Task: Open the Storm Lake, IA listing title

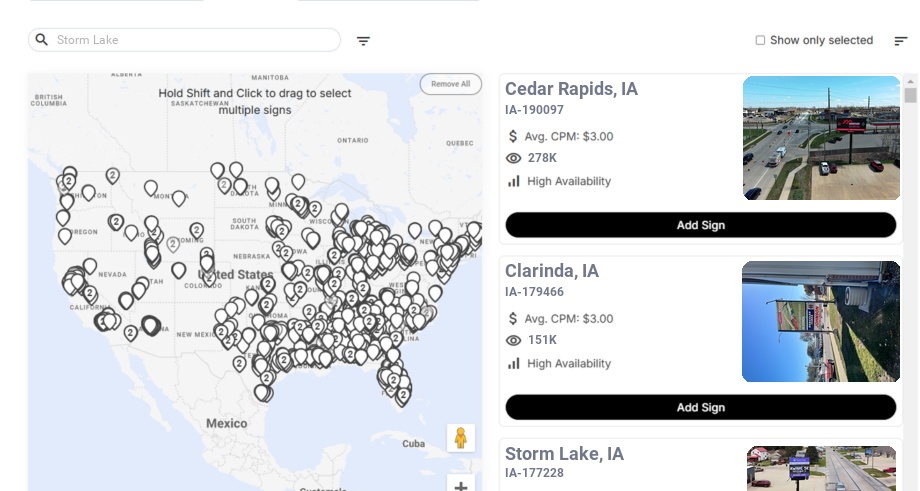Action: click(x=564, y=454)
